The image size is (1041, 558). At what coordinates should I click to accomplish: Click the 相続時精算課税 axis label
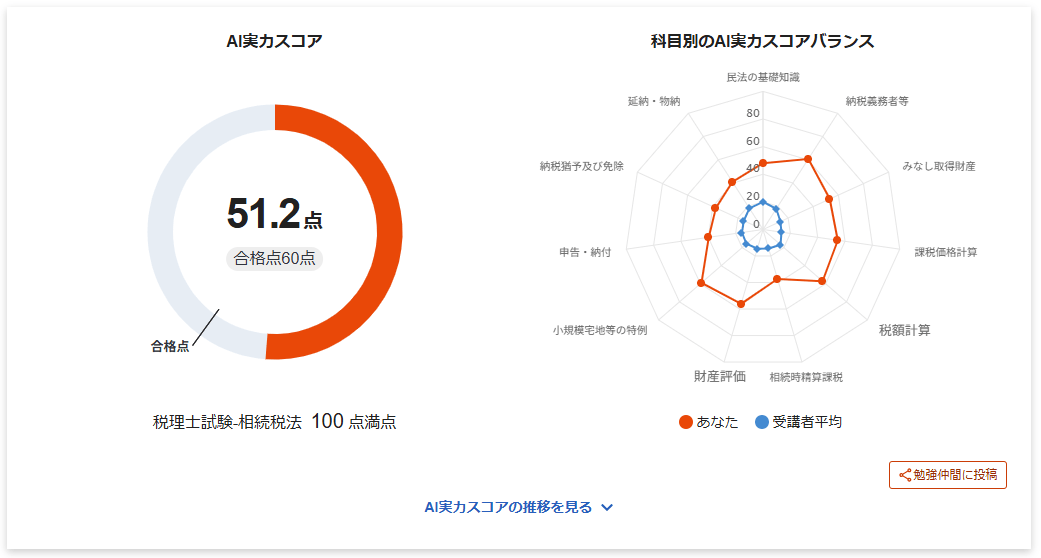[x=806, y=377]
